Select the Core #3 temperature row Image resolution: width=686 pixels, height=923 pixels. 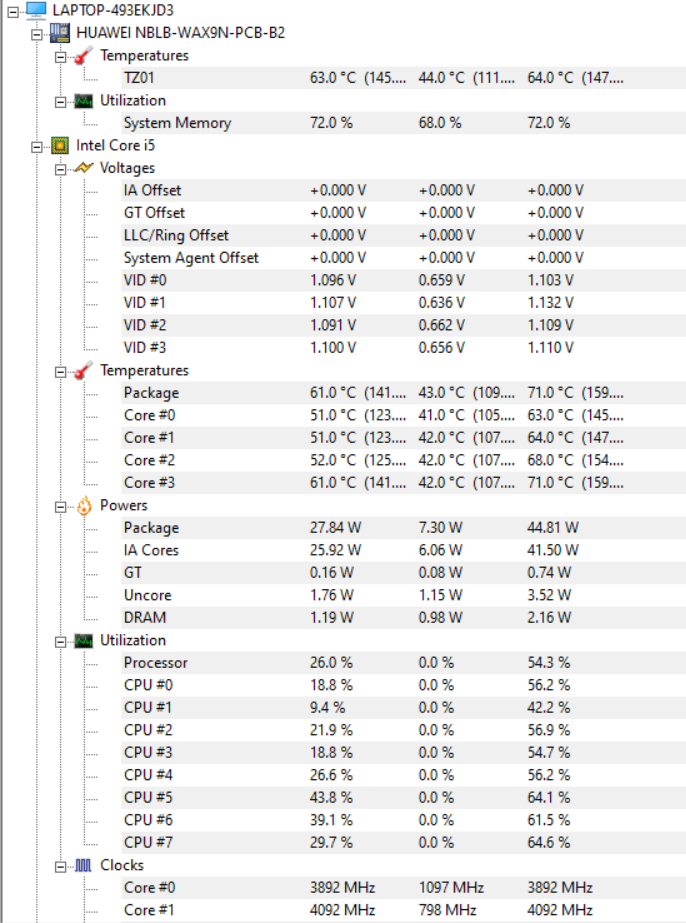click(x=403, y=483)
